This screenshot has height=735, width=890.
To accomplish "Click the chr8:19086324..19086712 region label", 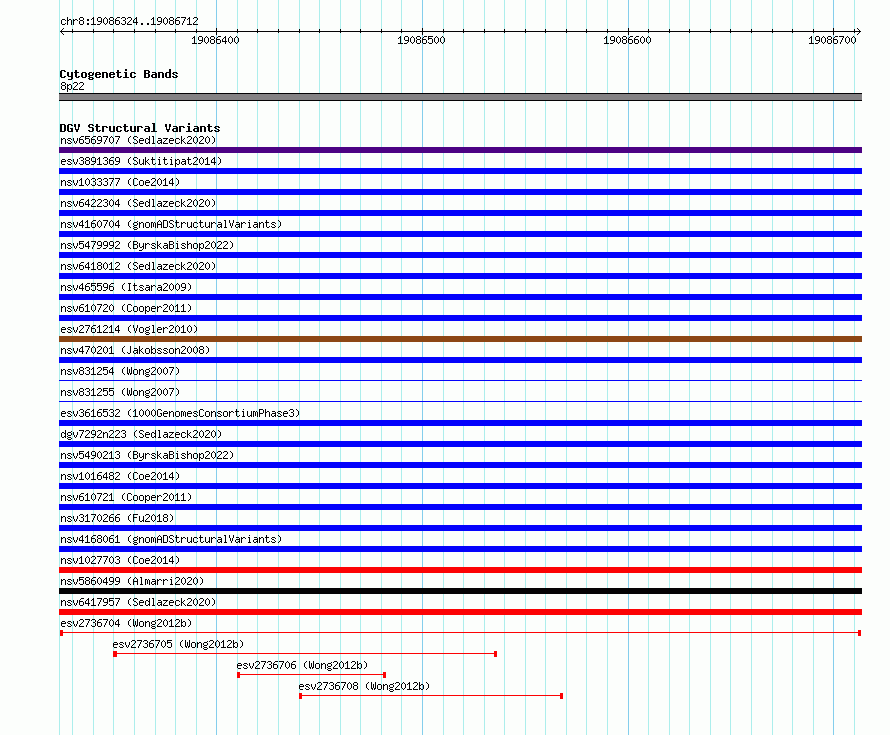I will [x=129, y=21].
